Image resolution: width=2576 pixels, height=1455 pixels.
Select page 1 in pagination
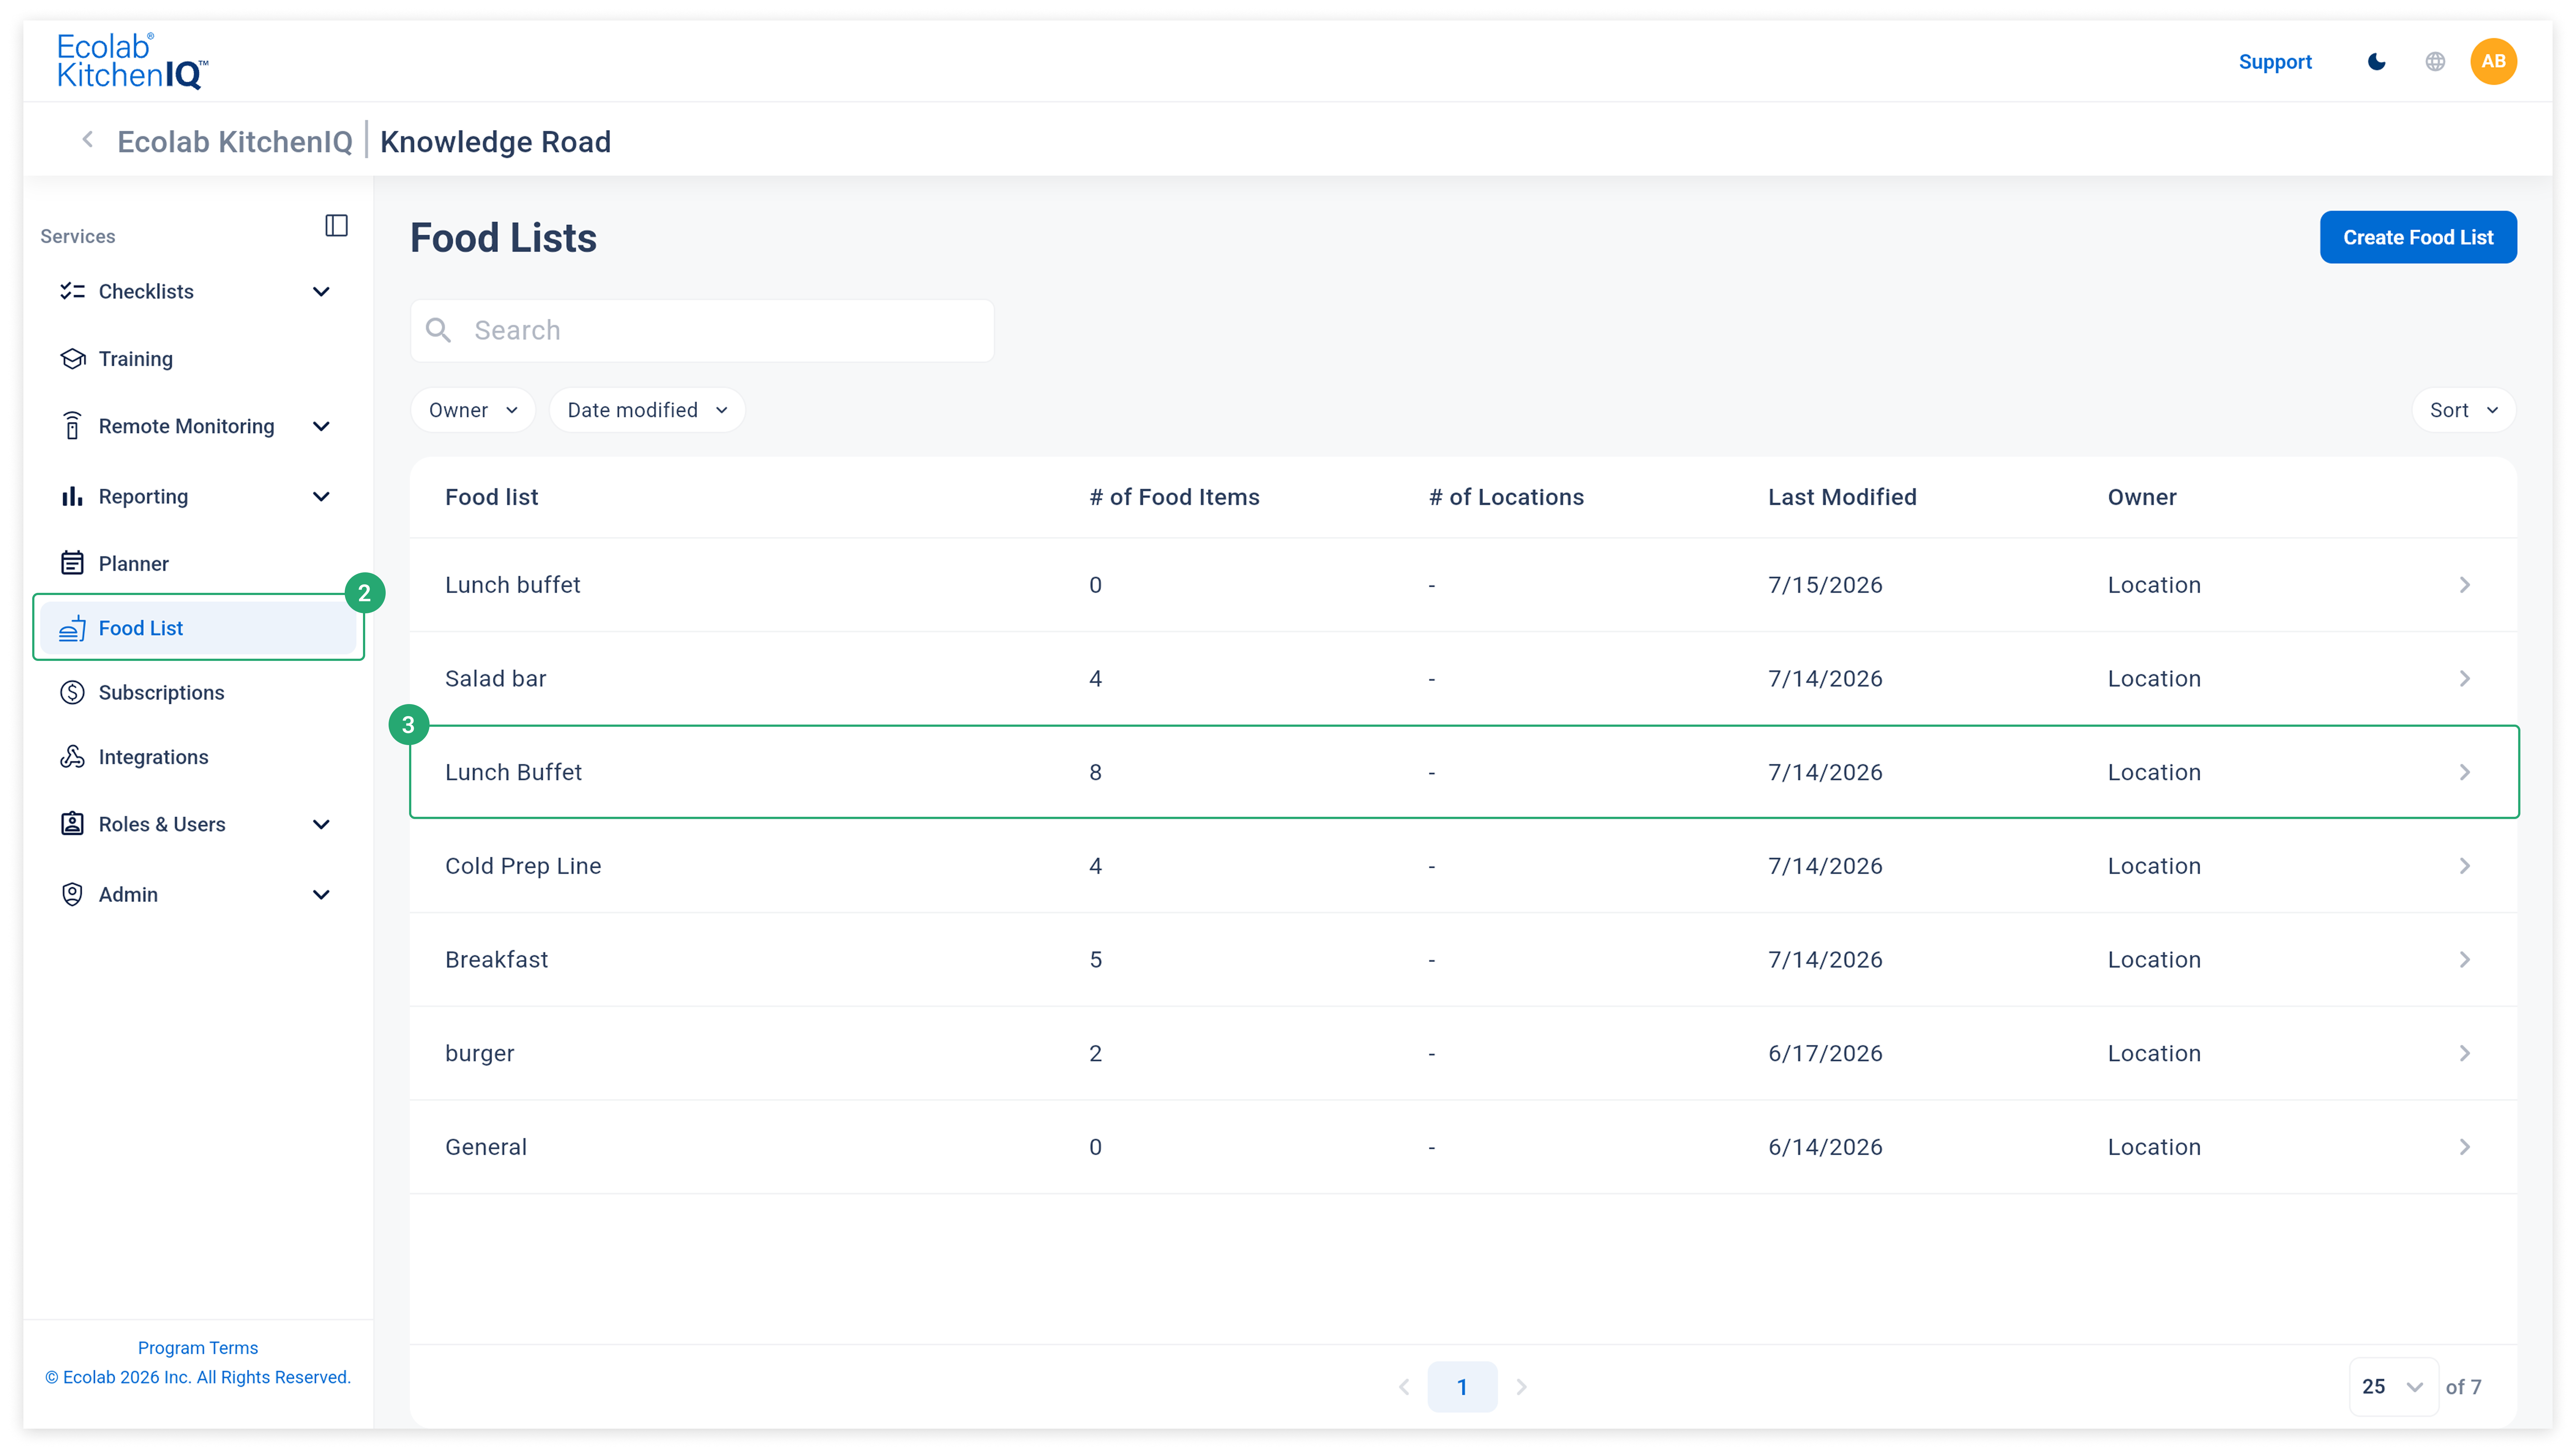point(1462,1387)
